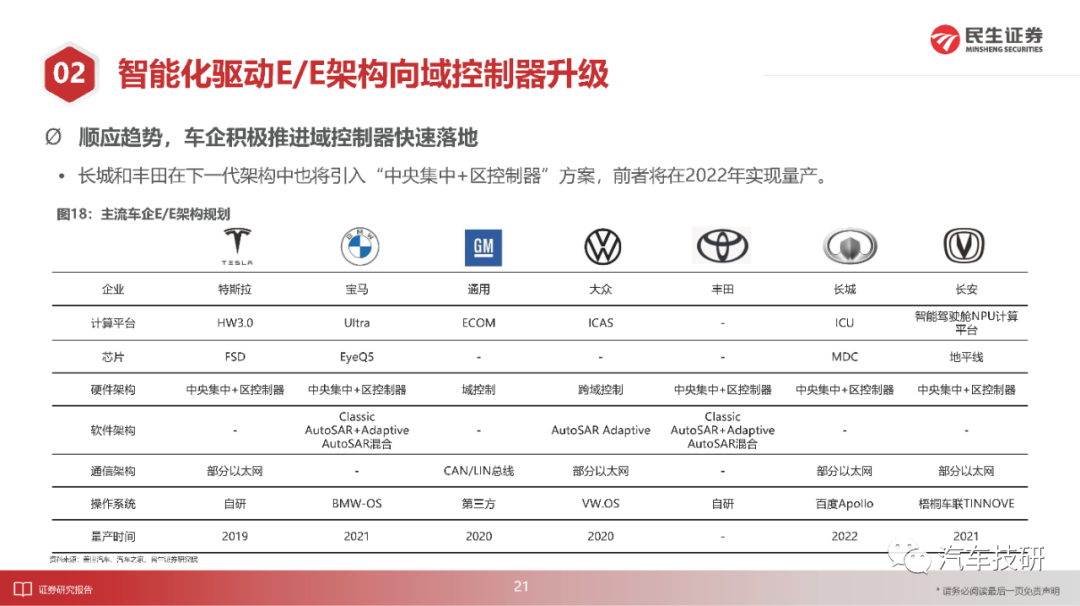Click the Tesla logo above the table
Image resolution: width=1080 pixels, height=606 pixels.
(236, 247)
